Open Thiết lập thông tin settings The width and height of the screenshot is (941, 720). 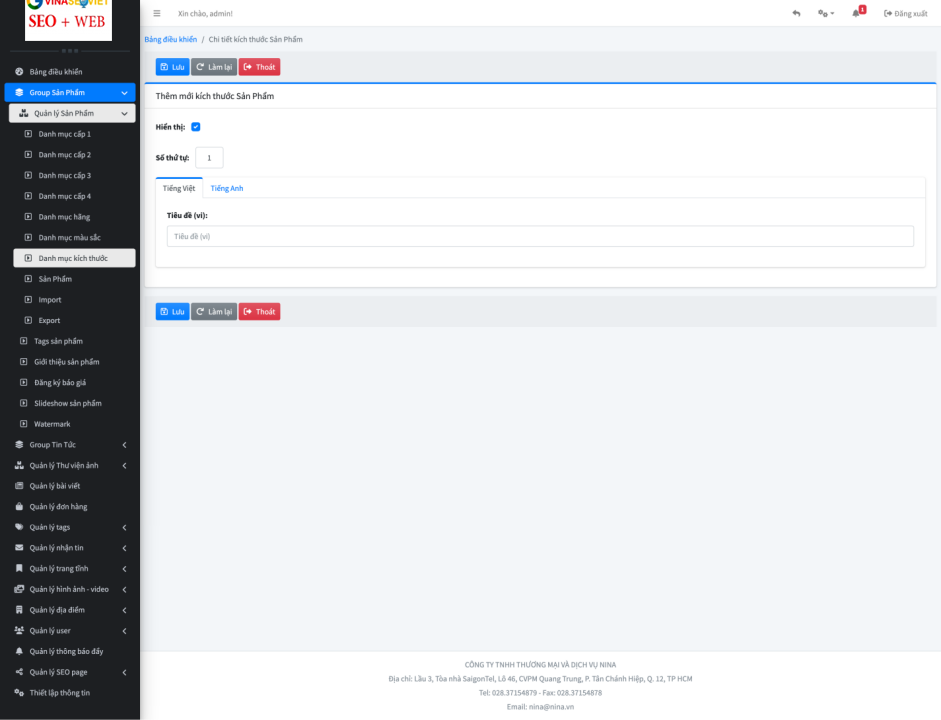70,693
